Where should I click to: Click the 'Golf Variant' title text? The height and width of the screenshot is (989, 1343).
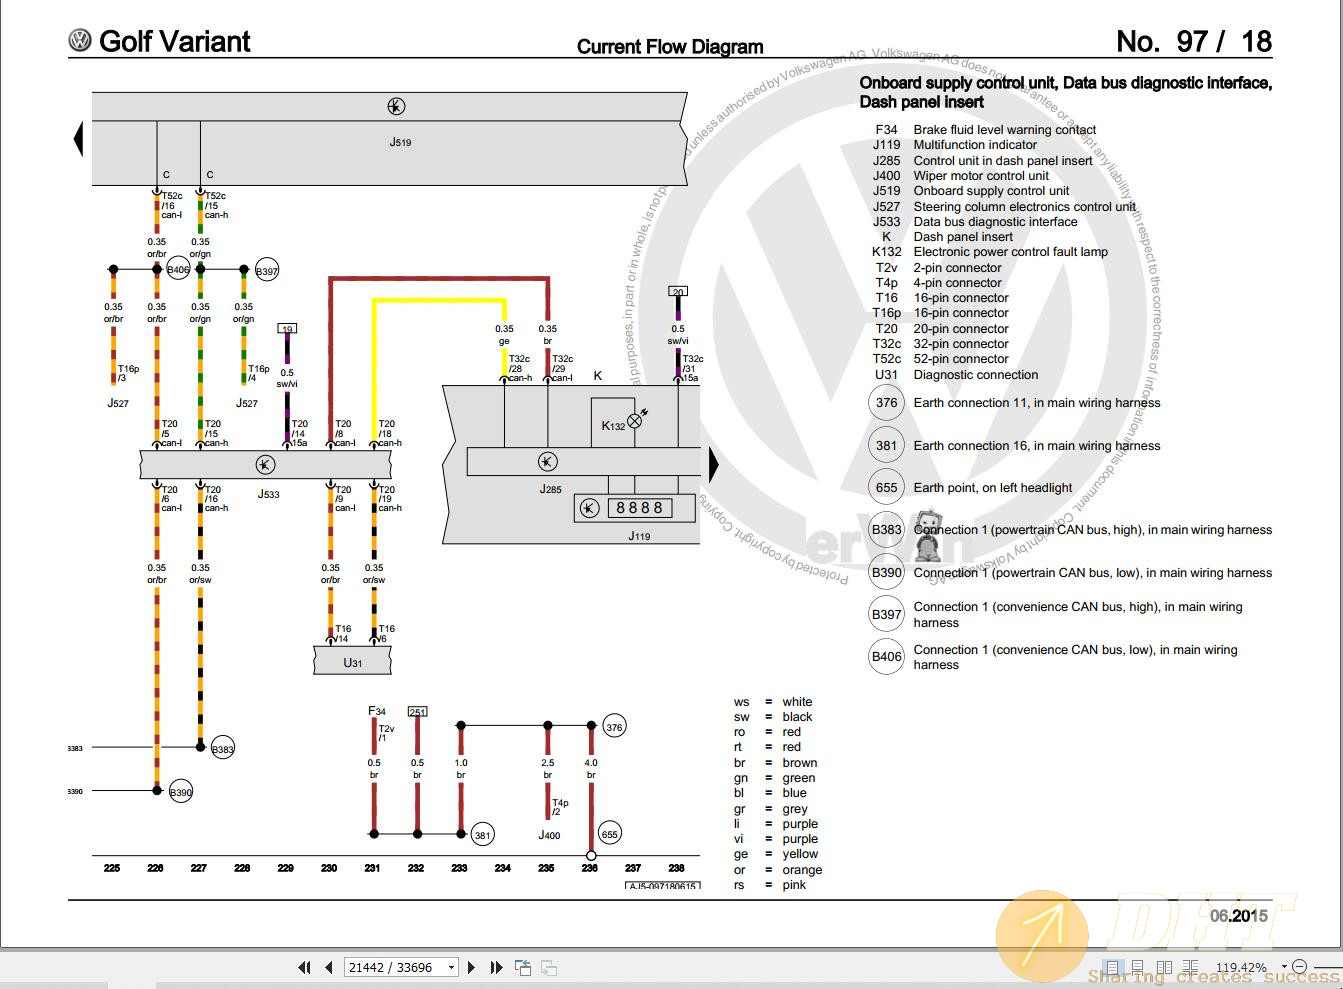175,41
